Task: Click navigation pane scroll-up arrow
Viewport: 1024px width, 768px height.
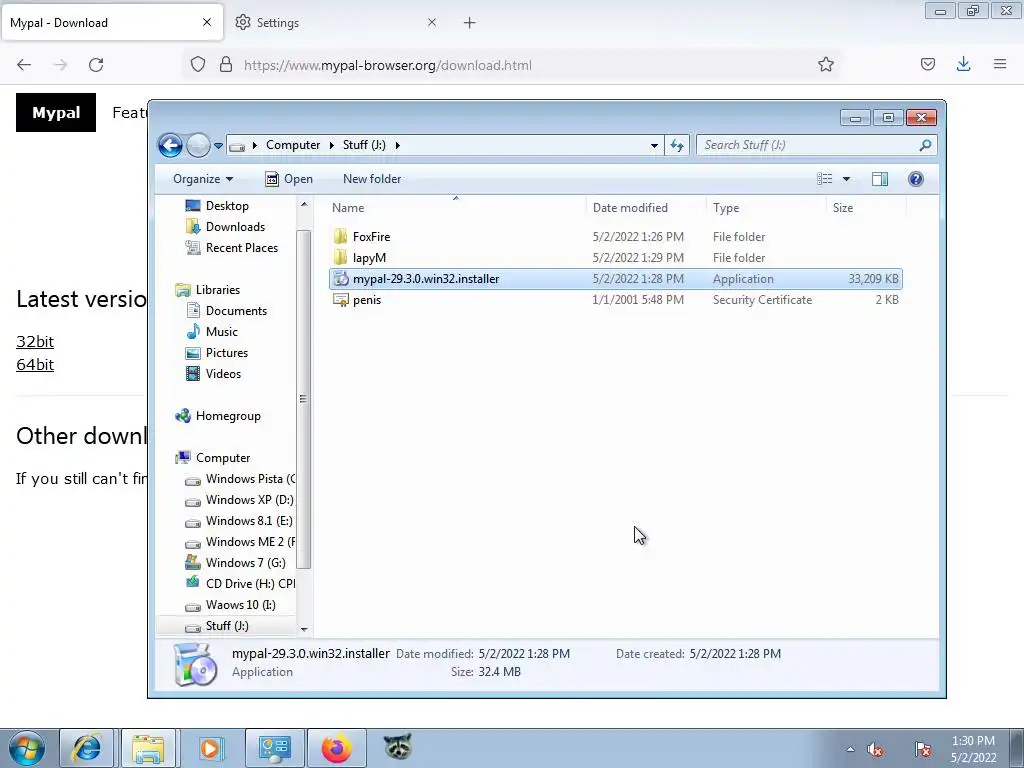Action: click(304, 205)
